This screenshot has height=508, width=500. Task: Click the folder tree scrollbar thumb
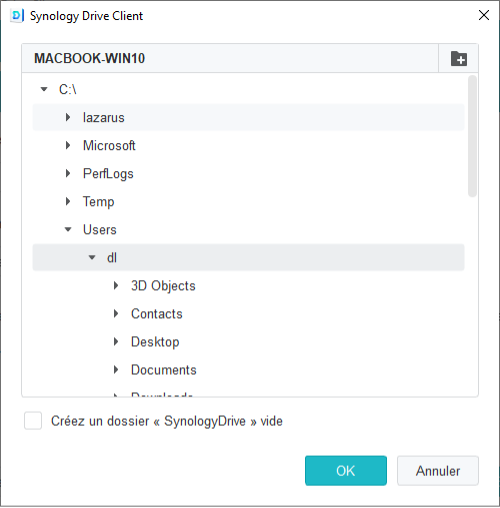(472, 136)
